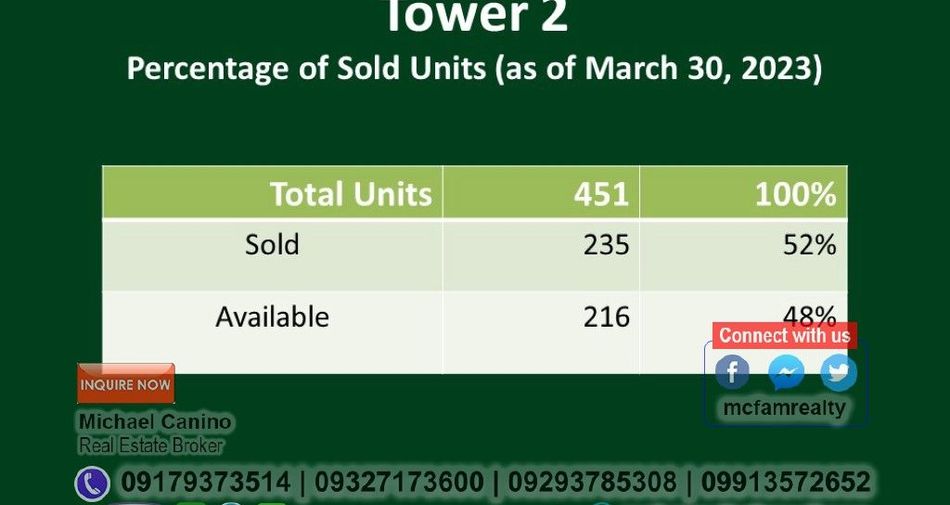This screenshot has width=950, height=505.
Task: Click the Connect with us label
Action: pos(784,335)
